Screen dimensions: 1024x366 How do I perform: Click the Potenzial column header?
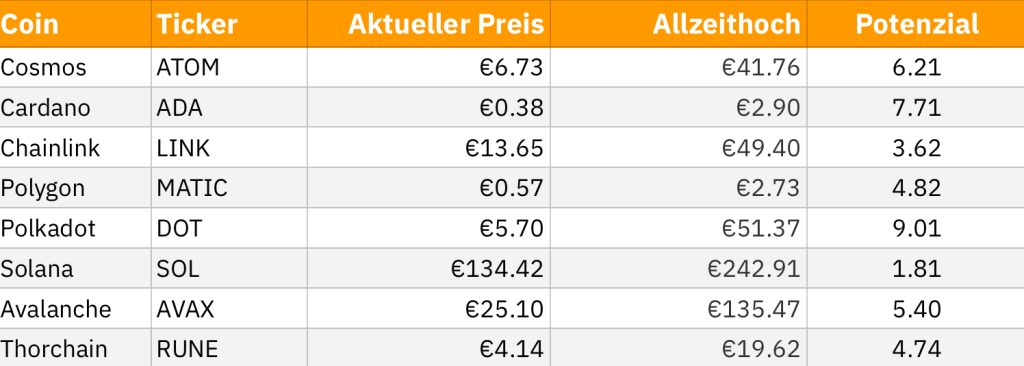pos(916,24)
